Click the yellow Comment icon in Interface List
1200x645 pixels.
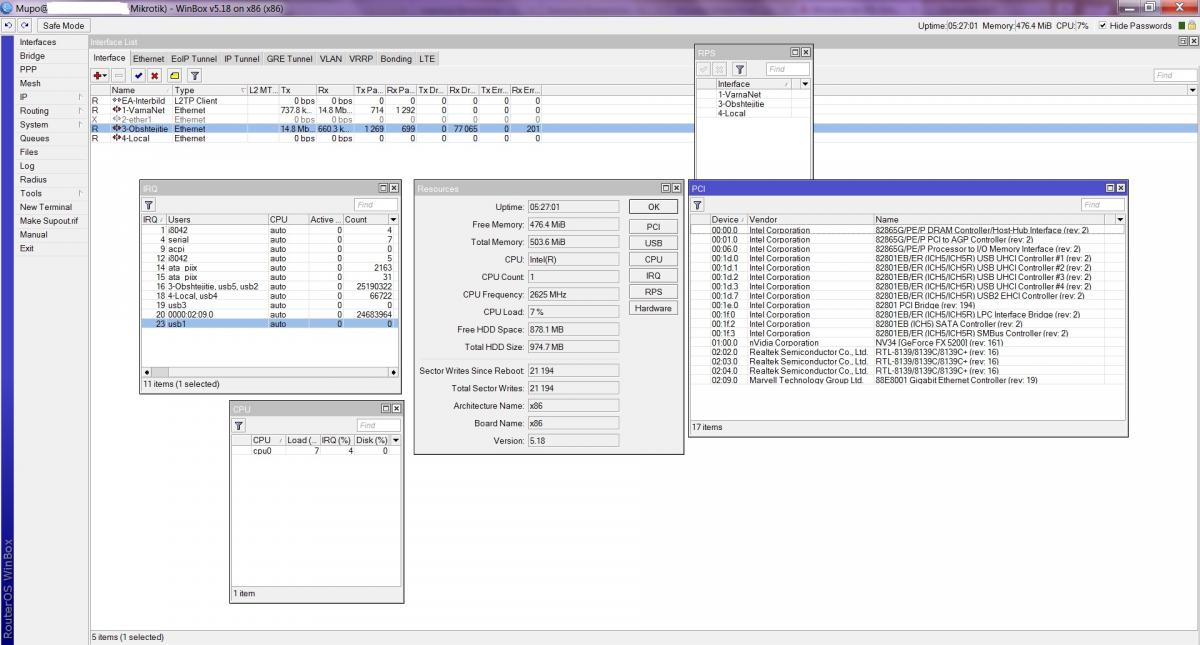point(175,75)
